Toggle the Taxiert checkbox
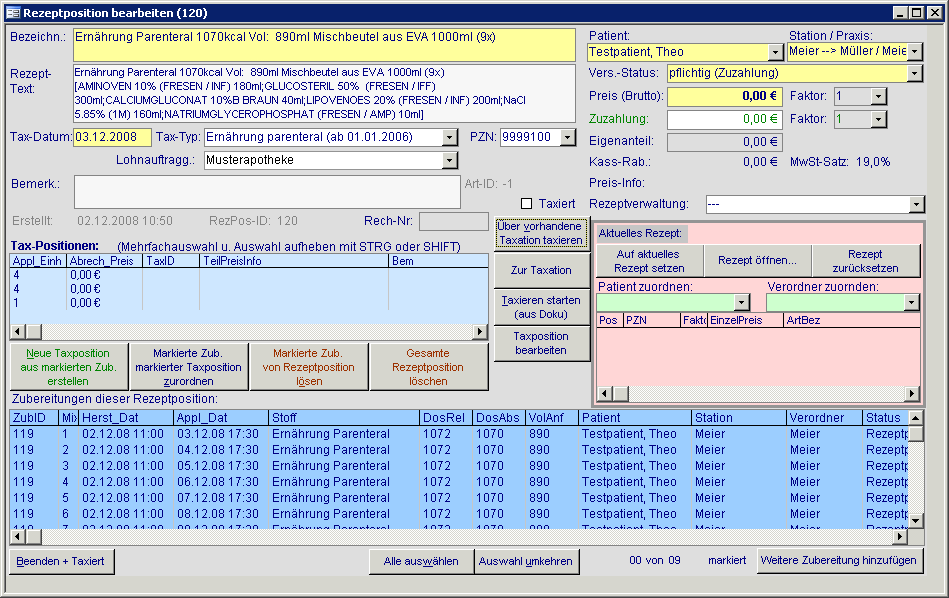Image resolution: width=949 pixels, height=598 pixels. (x=527, y=204)
